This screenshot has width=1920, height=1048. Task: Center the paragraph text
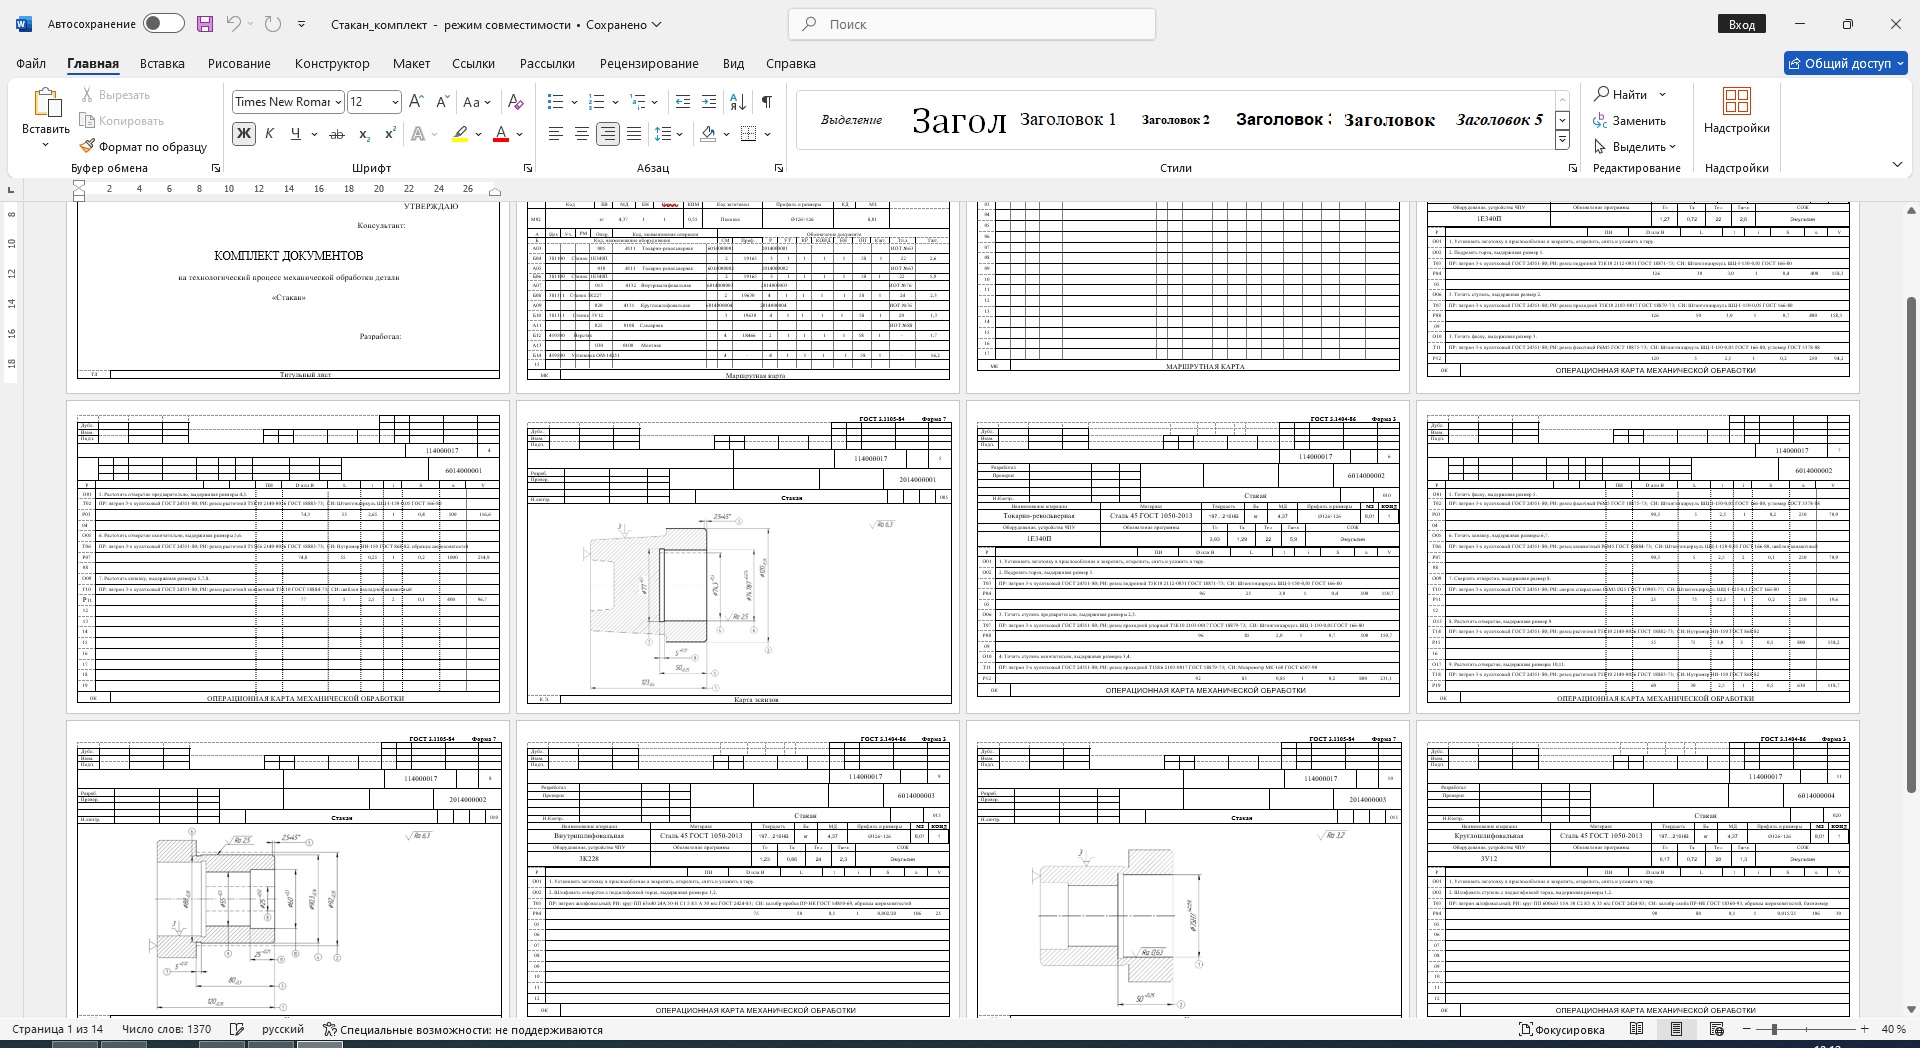tap(582, 133)
